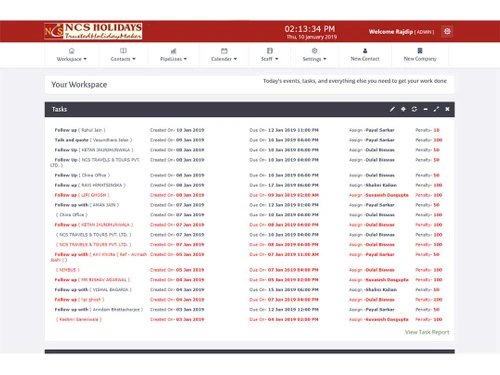Click Due On 12 Jan 2019 12:00 PM

pos(284,310)
